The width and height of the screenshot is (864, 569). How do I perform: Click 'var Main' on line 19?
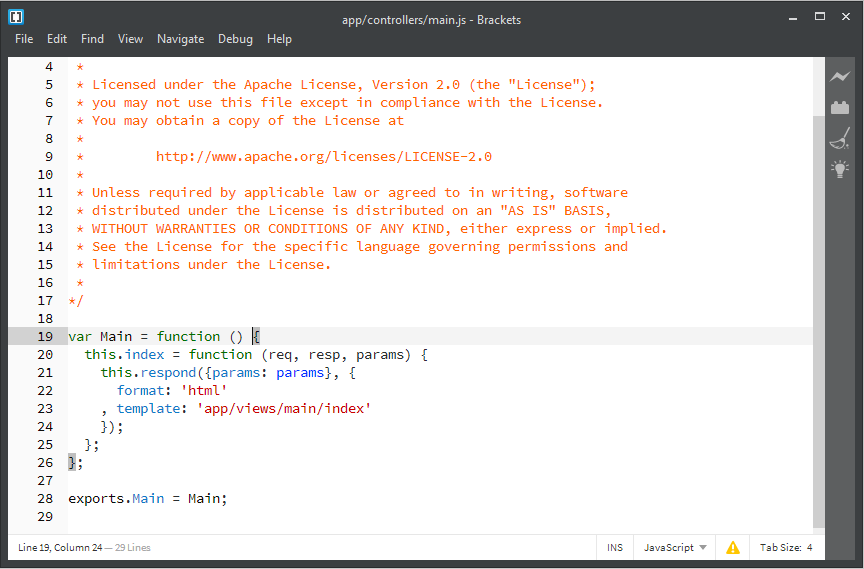[x=100, y=337]
